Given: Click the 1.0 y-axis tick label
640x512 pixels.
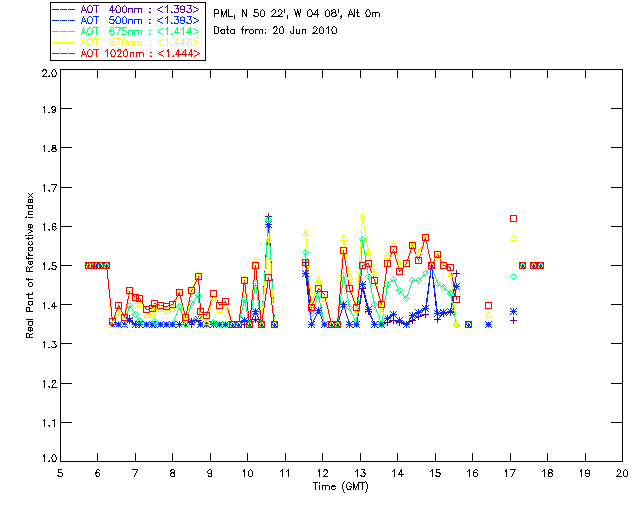Looking at the screenshot, I should pos(49,458).
